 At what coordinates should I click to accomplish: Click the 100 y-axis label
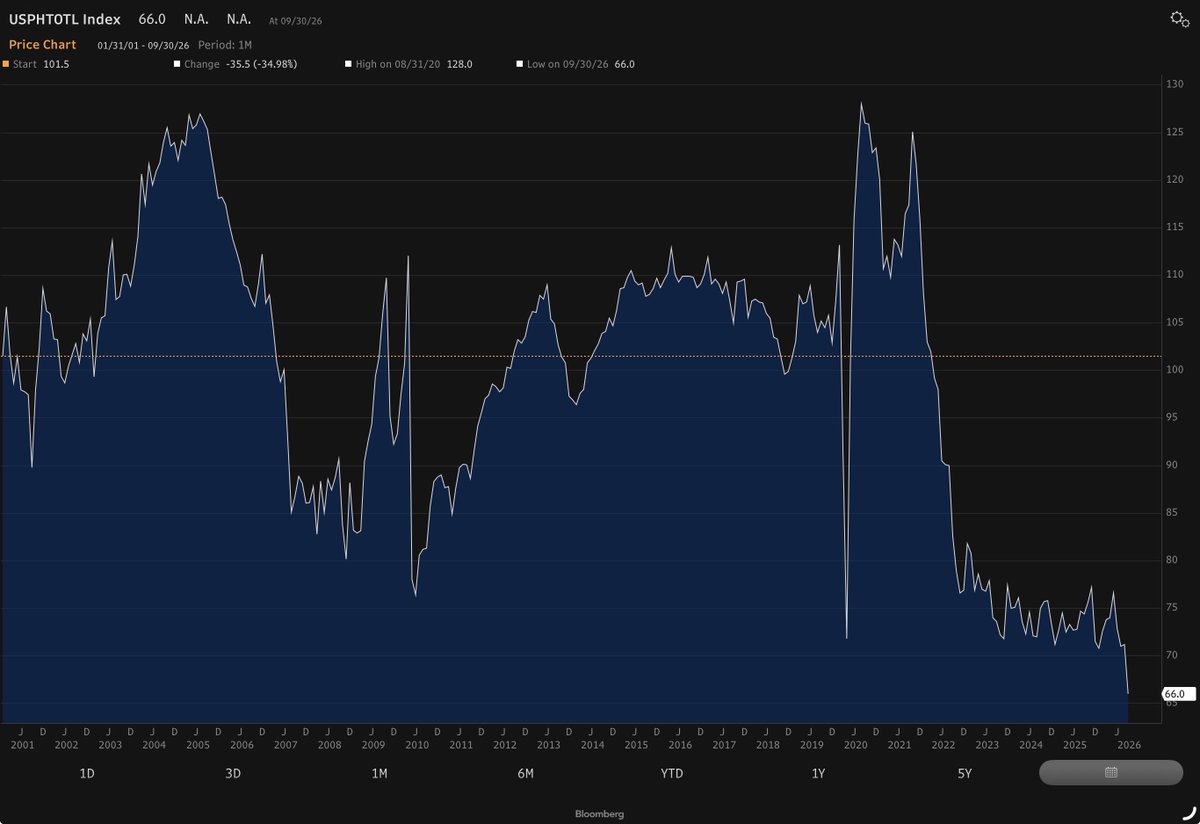(1174, 370)
